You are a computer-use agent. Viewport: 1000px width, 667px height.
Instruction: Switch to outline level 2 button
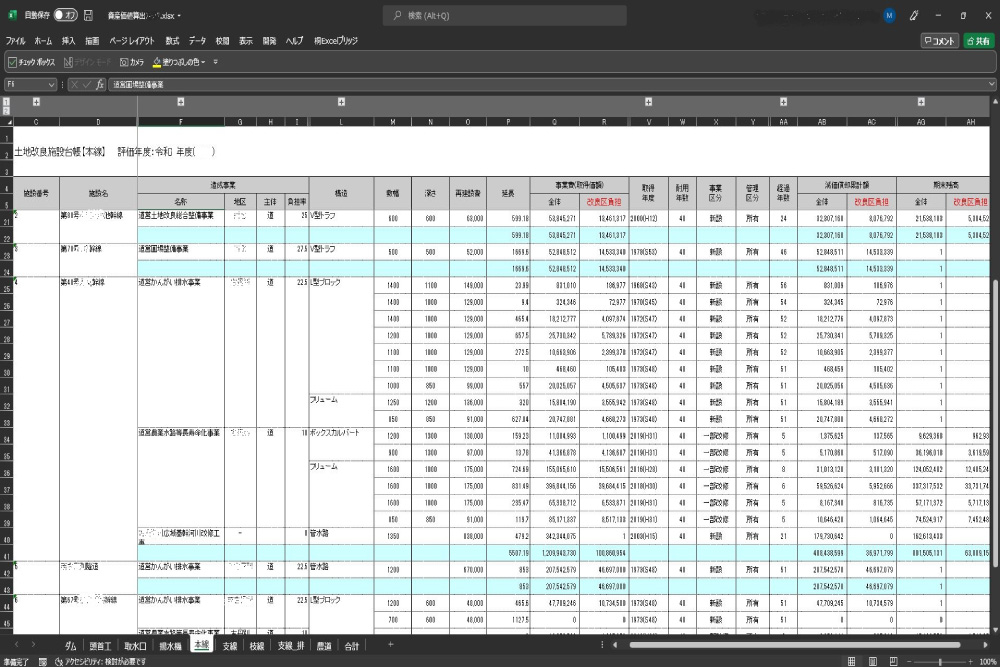click(x=7, y=109)
